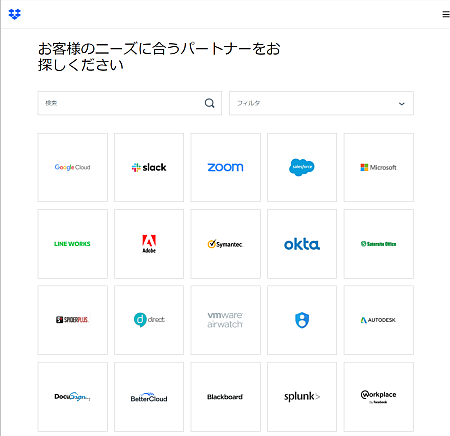
Task: Open the Symantec partner tile
Action: (x=226, y=244)
